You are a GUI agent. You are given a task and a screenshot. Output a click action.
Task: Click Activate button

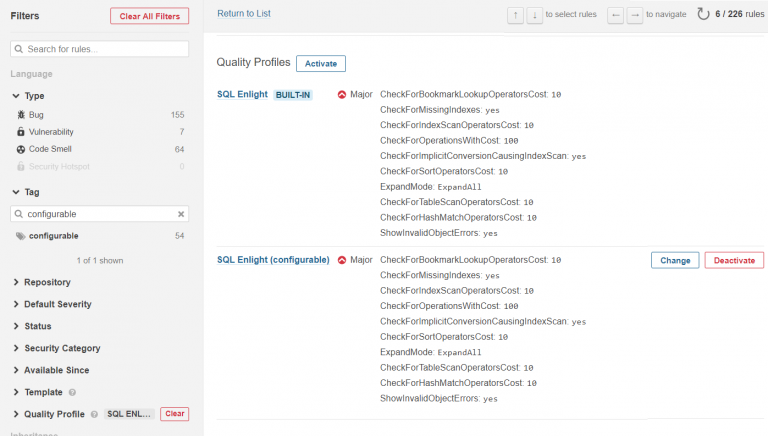[x=321, y=64]
